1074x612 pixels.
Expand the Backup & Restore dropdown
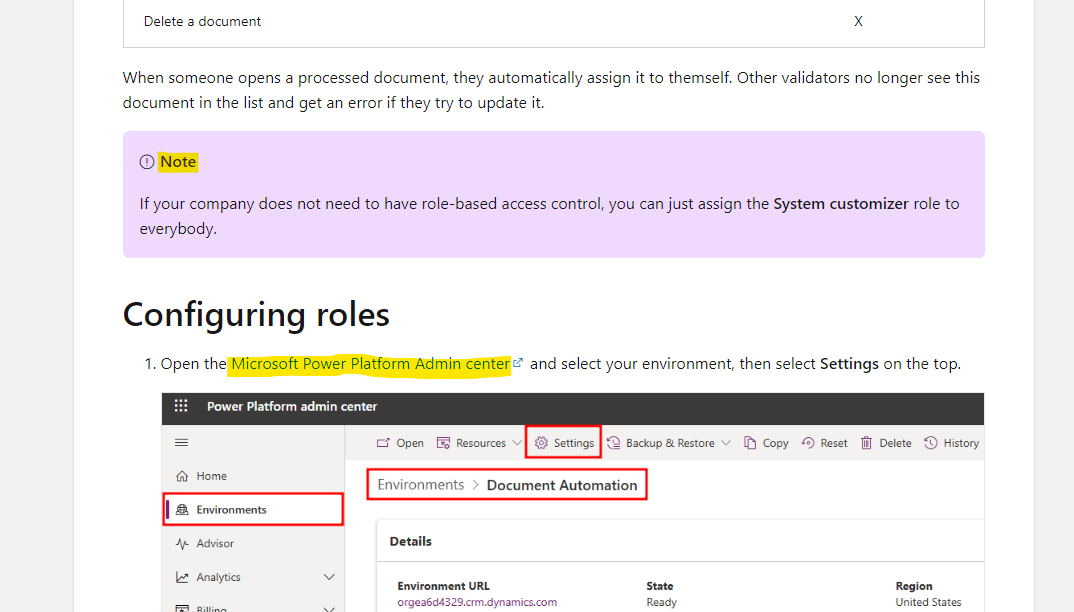coord(668,442)
